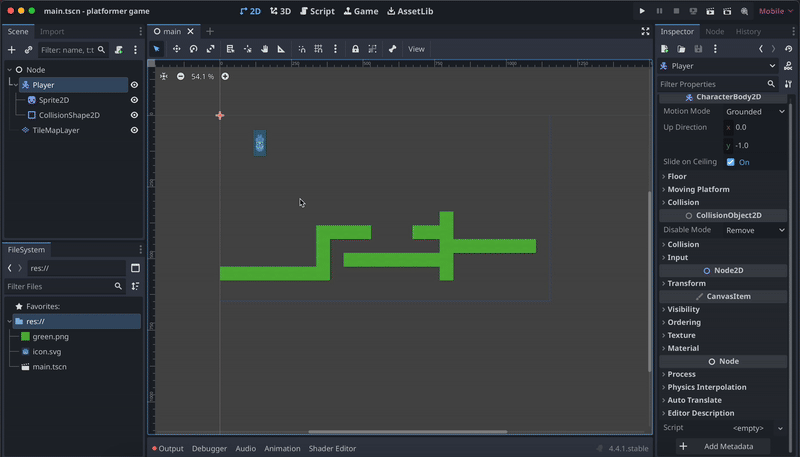Open the Motion Mode Grounded dropdown

click(755, 112)
